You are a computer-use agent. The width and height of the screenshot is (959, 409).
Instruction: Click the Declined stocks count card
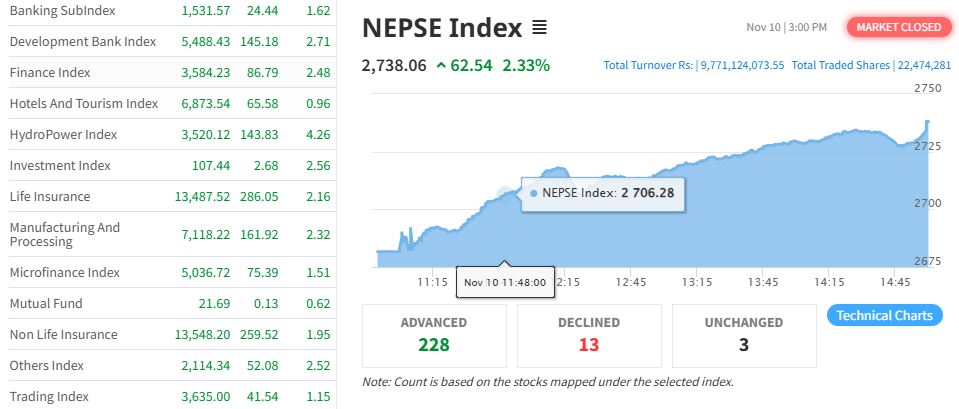pos(589,335)
